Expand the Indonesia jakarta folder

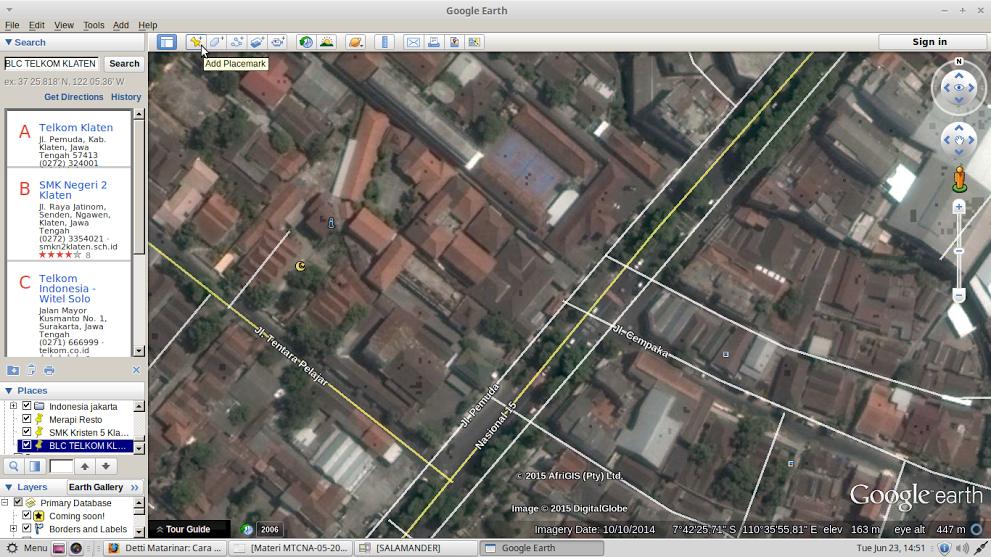coord(13,406)
